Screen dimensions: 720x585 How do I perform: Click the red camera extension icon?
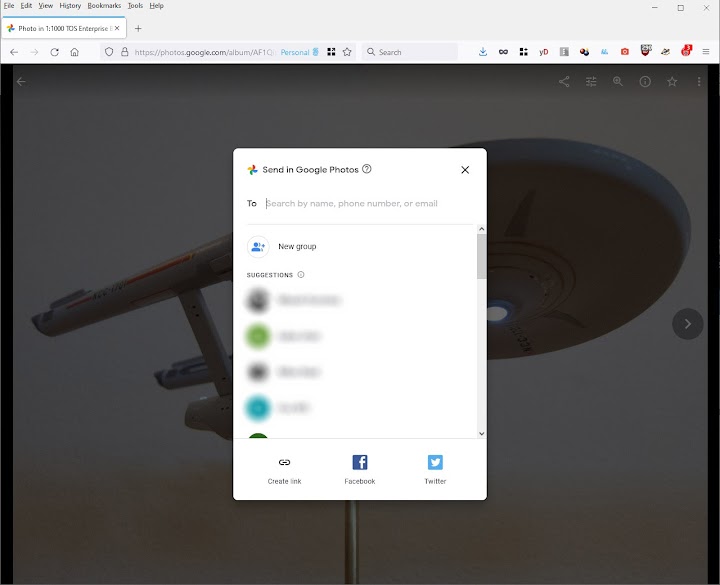(x=624, y=52)
